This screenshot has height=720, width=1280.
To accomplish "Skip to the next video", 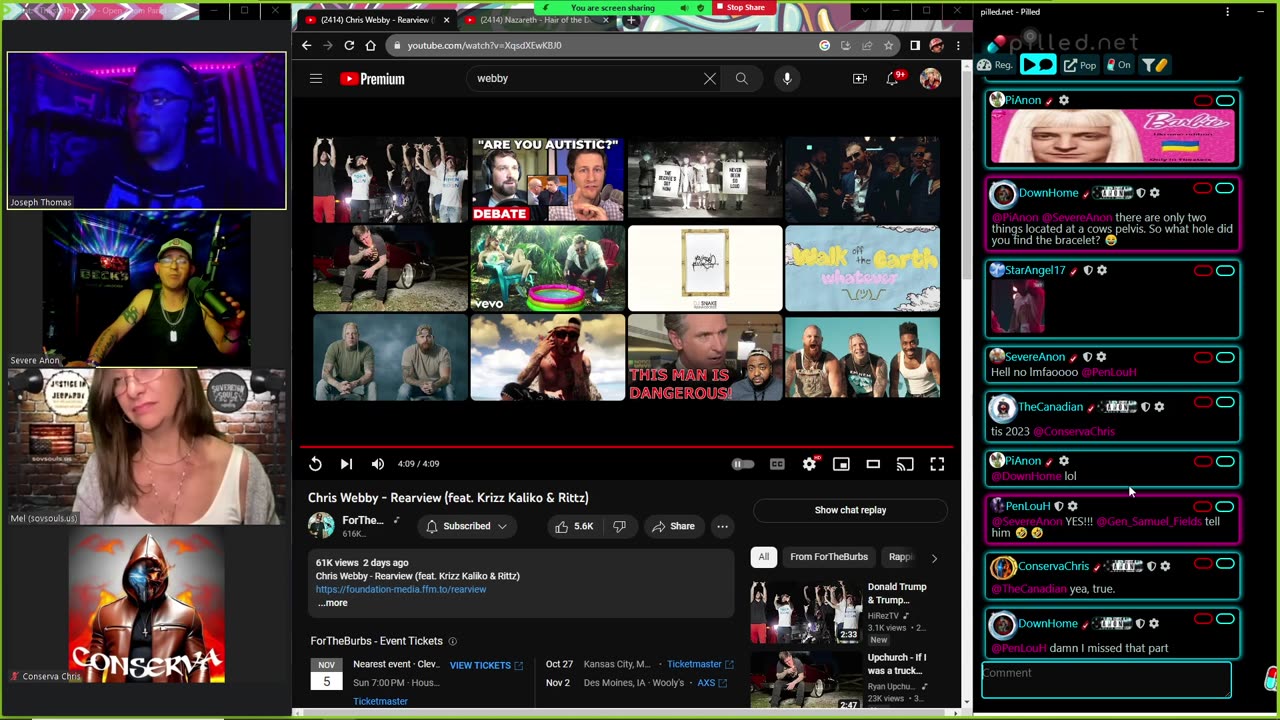I will point(346,464).
